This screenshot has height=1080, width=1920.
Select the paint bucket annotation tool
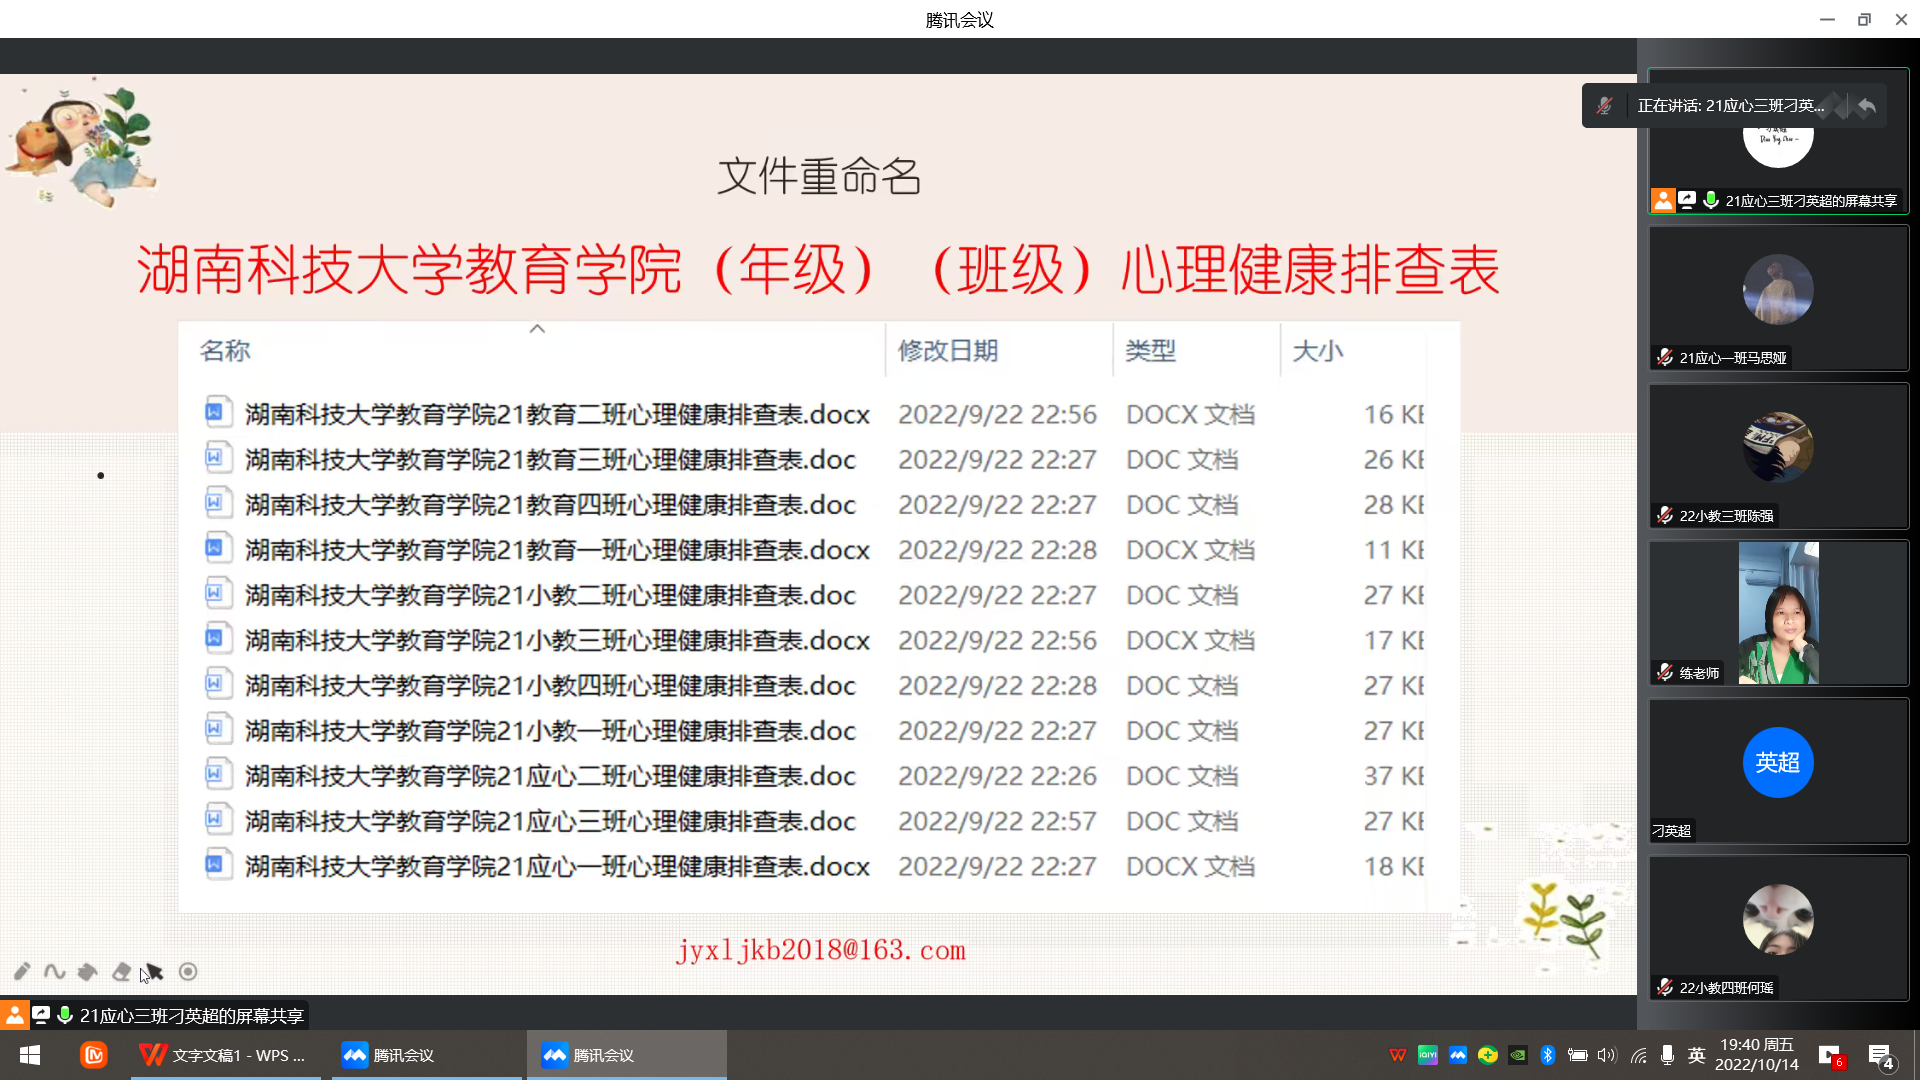click(88, 971)
